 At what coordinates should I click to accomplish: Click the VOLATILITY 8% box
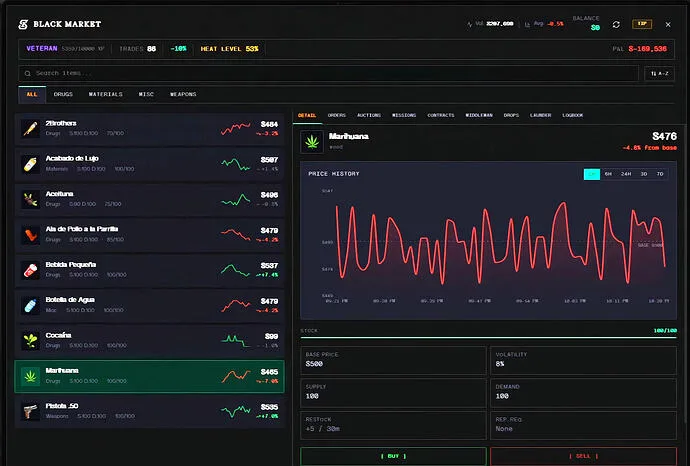pyautogui.click(x=584, y=360)
